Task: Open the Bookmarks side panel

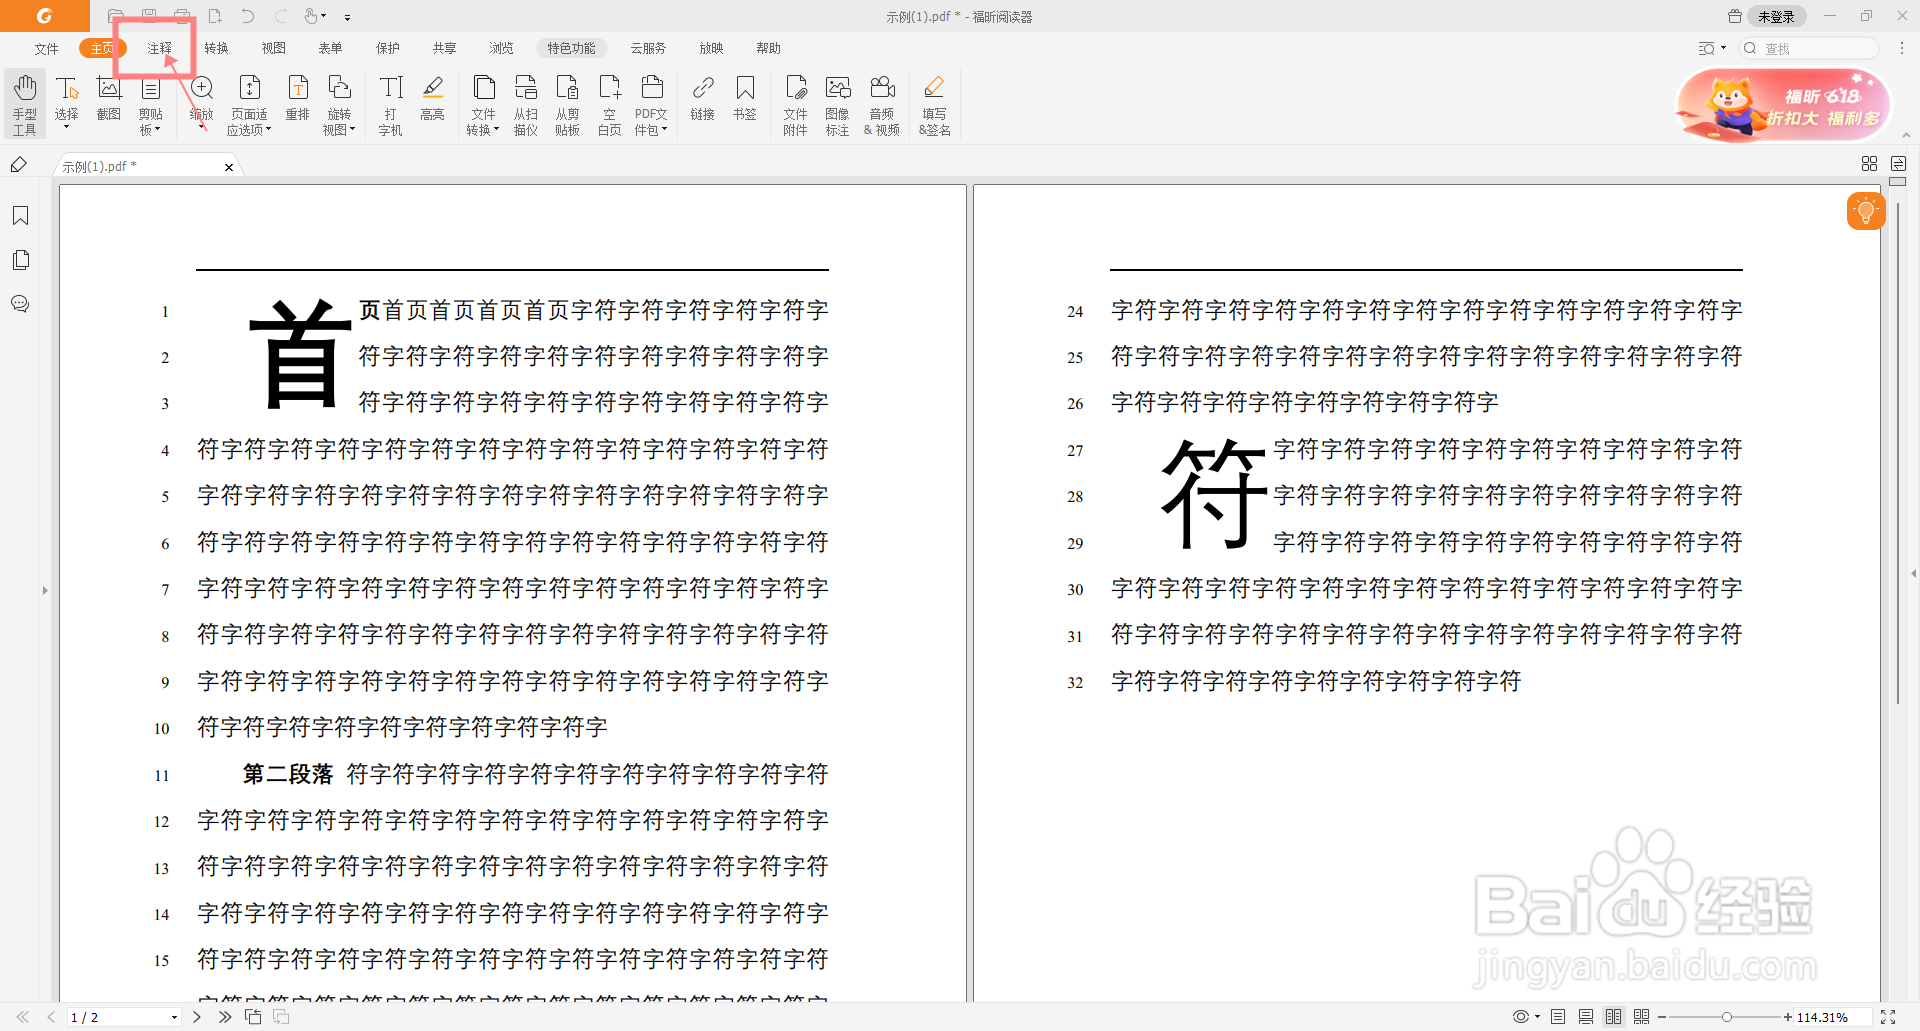Action: pyautogui.click(x=20, y=216)
